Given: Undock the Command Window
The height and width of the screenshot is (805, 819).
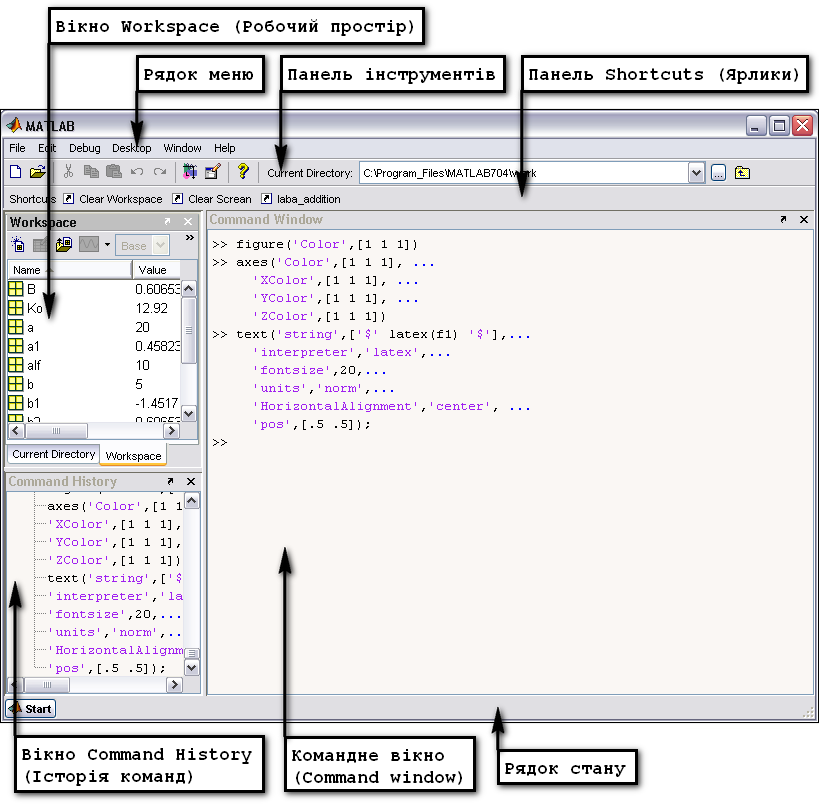Looking at the screenshot, I should (x=783, y=219).
